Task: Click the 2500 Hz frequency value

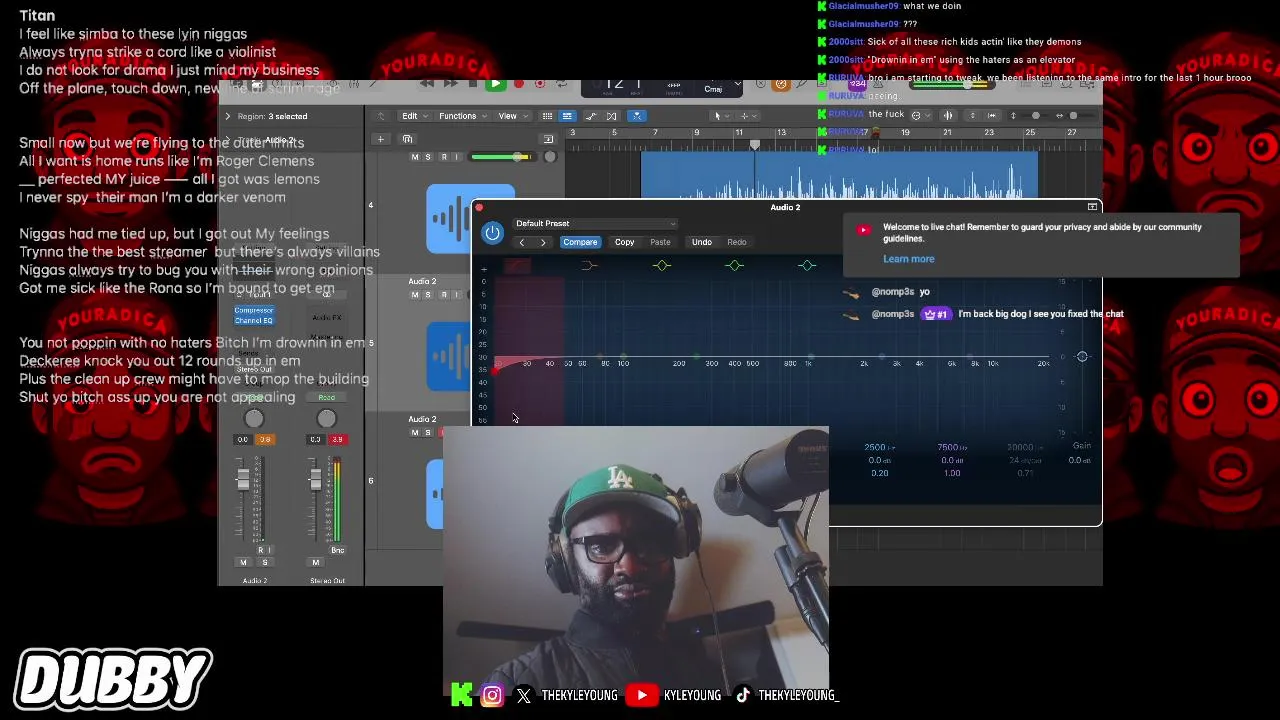Action: [880, 448]
